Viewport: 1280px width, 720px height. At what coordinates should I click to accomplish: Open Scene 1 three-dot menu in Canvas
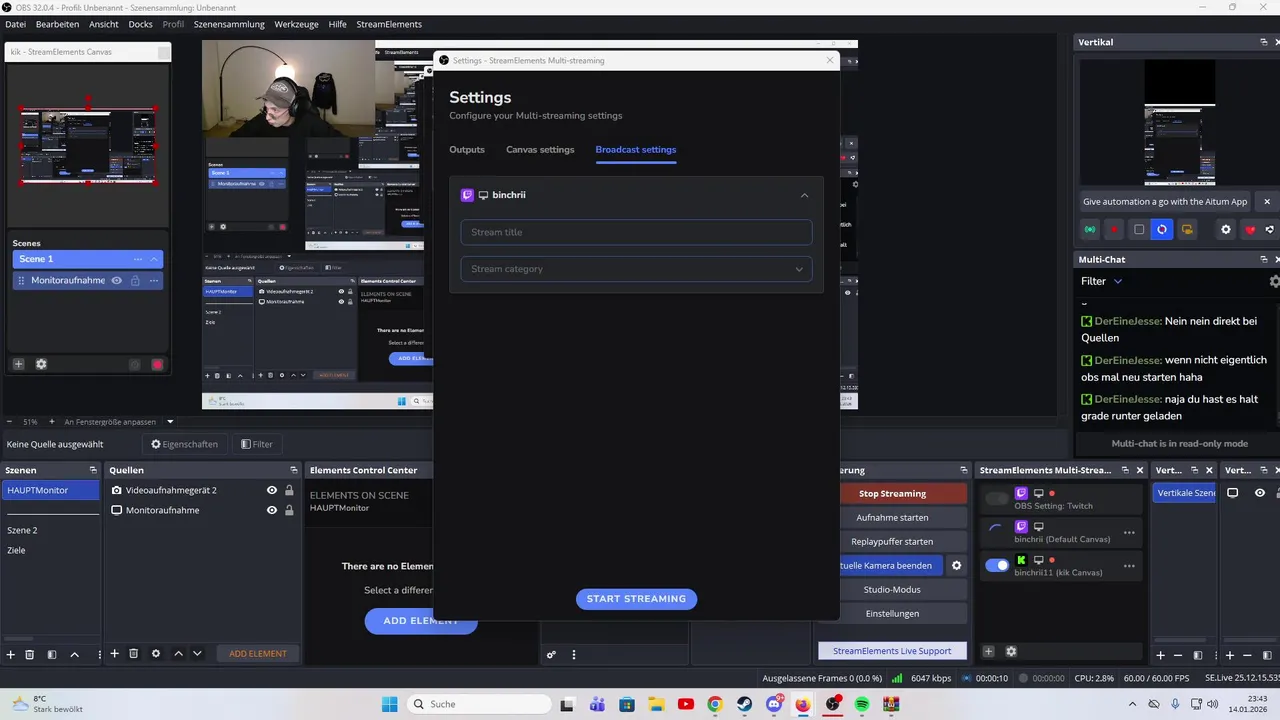[x=138, y=259]
